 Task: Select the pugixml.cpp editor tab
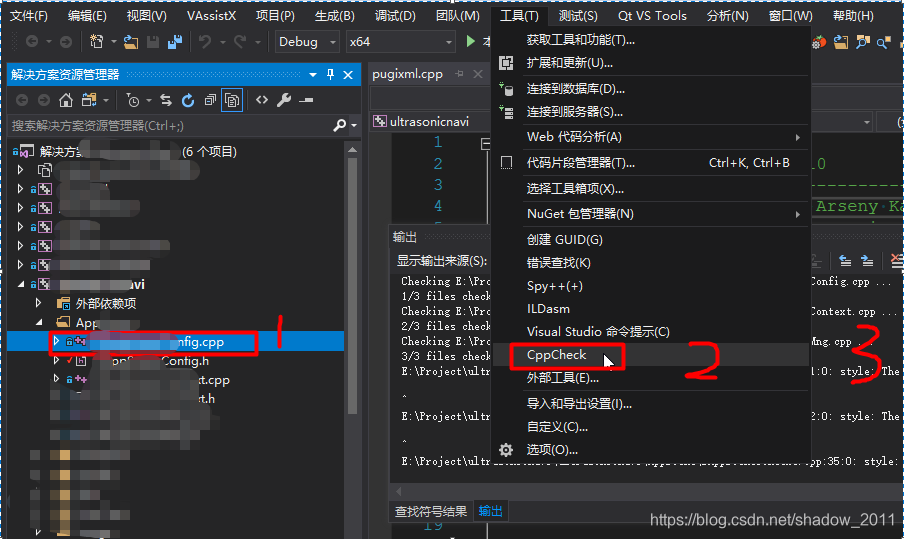click(408, 74)
